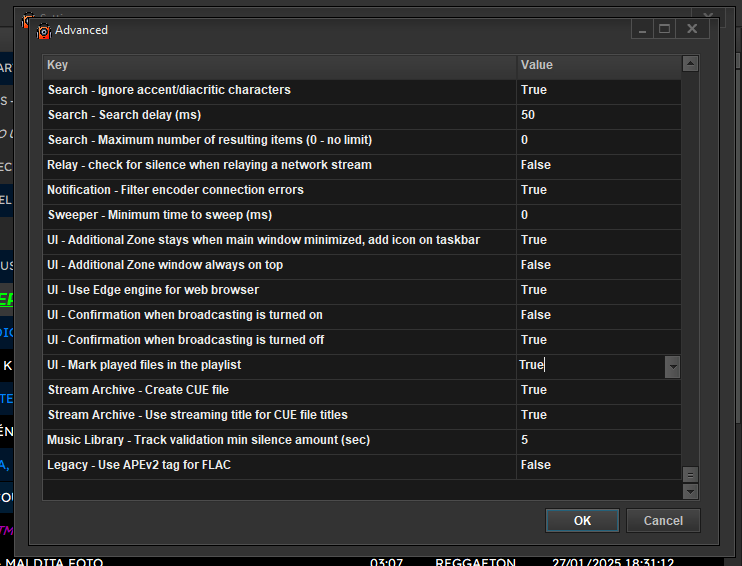Click the scrollbar thumb grip handle

[690, 474]
